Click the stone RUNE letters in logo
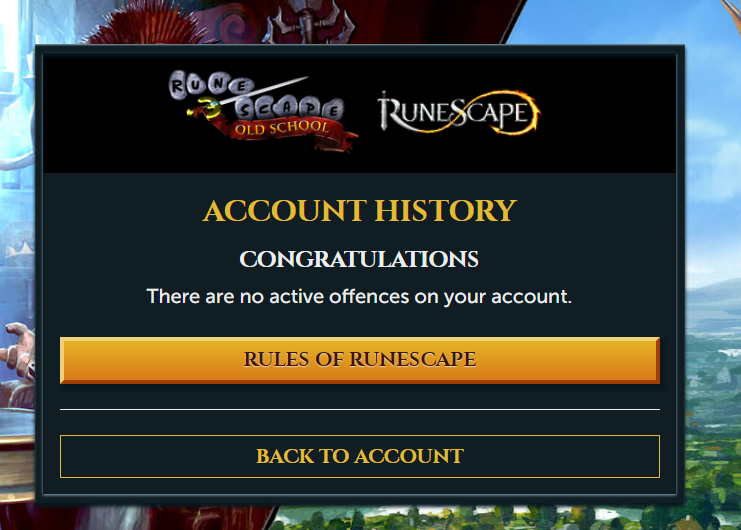Viewport: 741px width, 530px height. click(211, 85)
